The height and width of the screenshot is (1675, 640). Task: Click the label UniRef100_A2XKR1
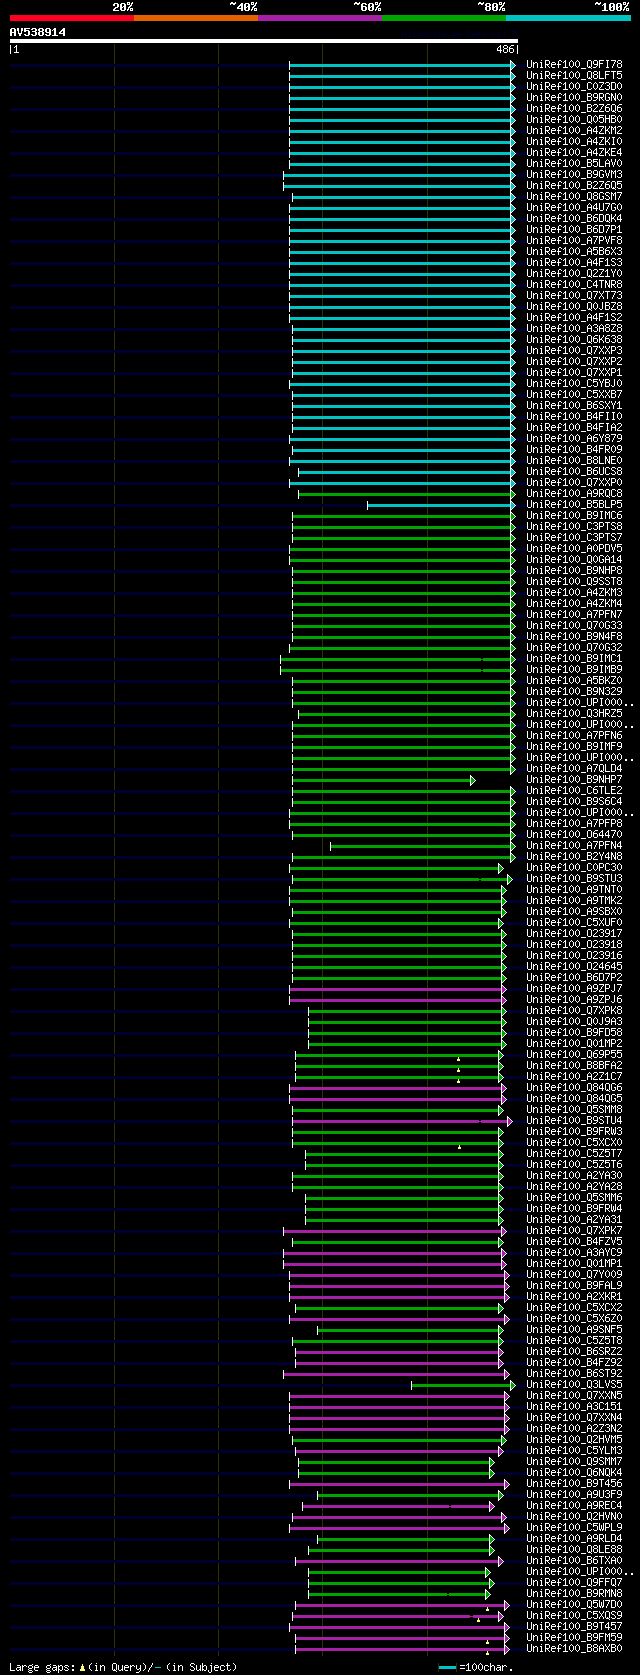pos(574,1297)
